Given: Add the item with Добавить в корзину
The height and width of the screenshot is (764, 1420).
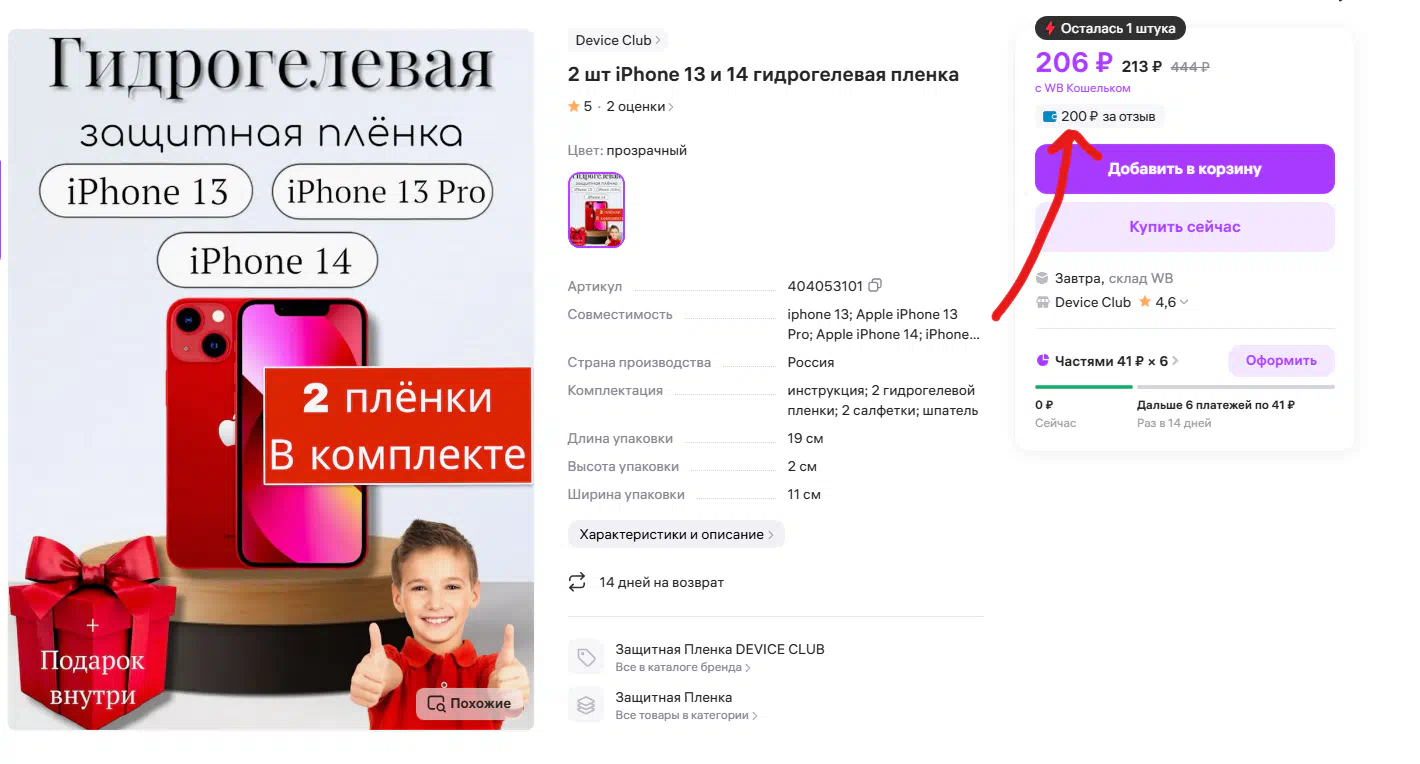Looking at the screenshot, I should (1184, 169).
